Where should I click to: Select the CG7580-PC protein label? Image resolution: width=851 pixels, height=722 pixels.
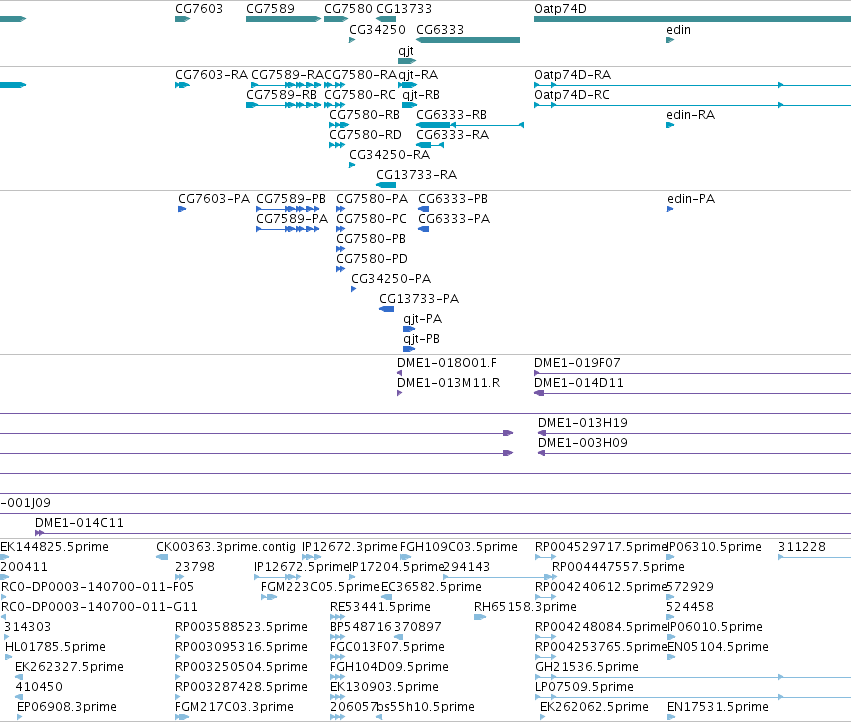pyautogui.click(x=371, y=219)
